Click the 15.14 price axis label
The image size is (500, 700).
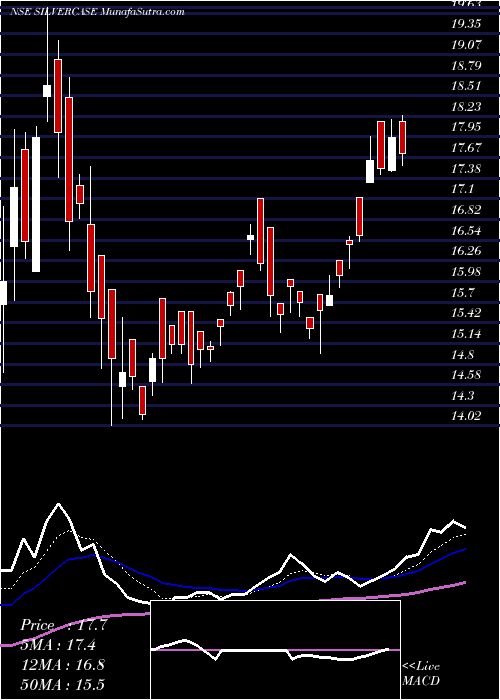click(466, 333)
